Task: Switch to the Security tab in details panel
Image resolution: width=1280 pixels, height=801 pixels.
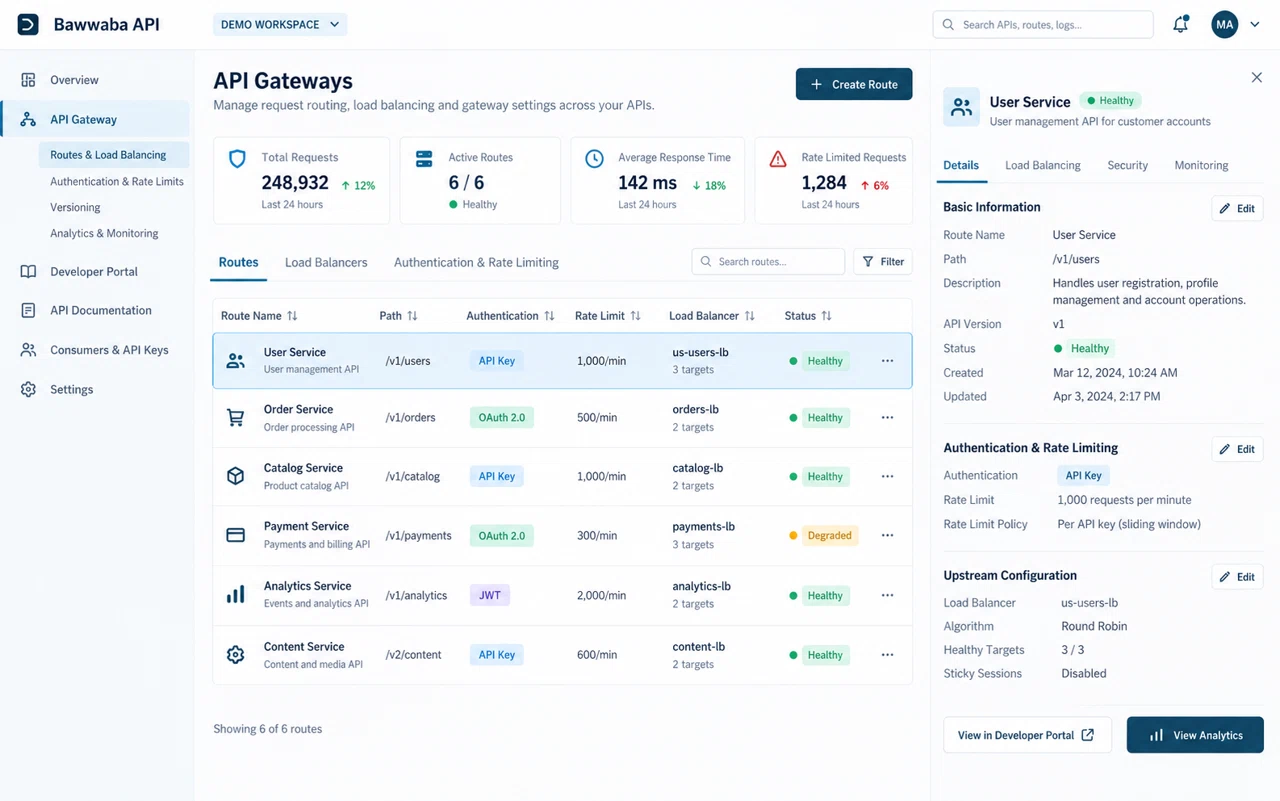Action: pos(1127,165)
